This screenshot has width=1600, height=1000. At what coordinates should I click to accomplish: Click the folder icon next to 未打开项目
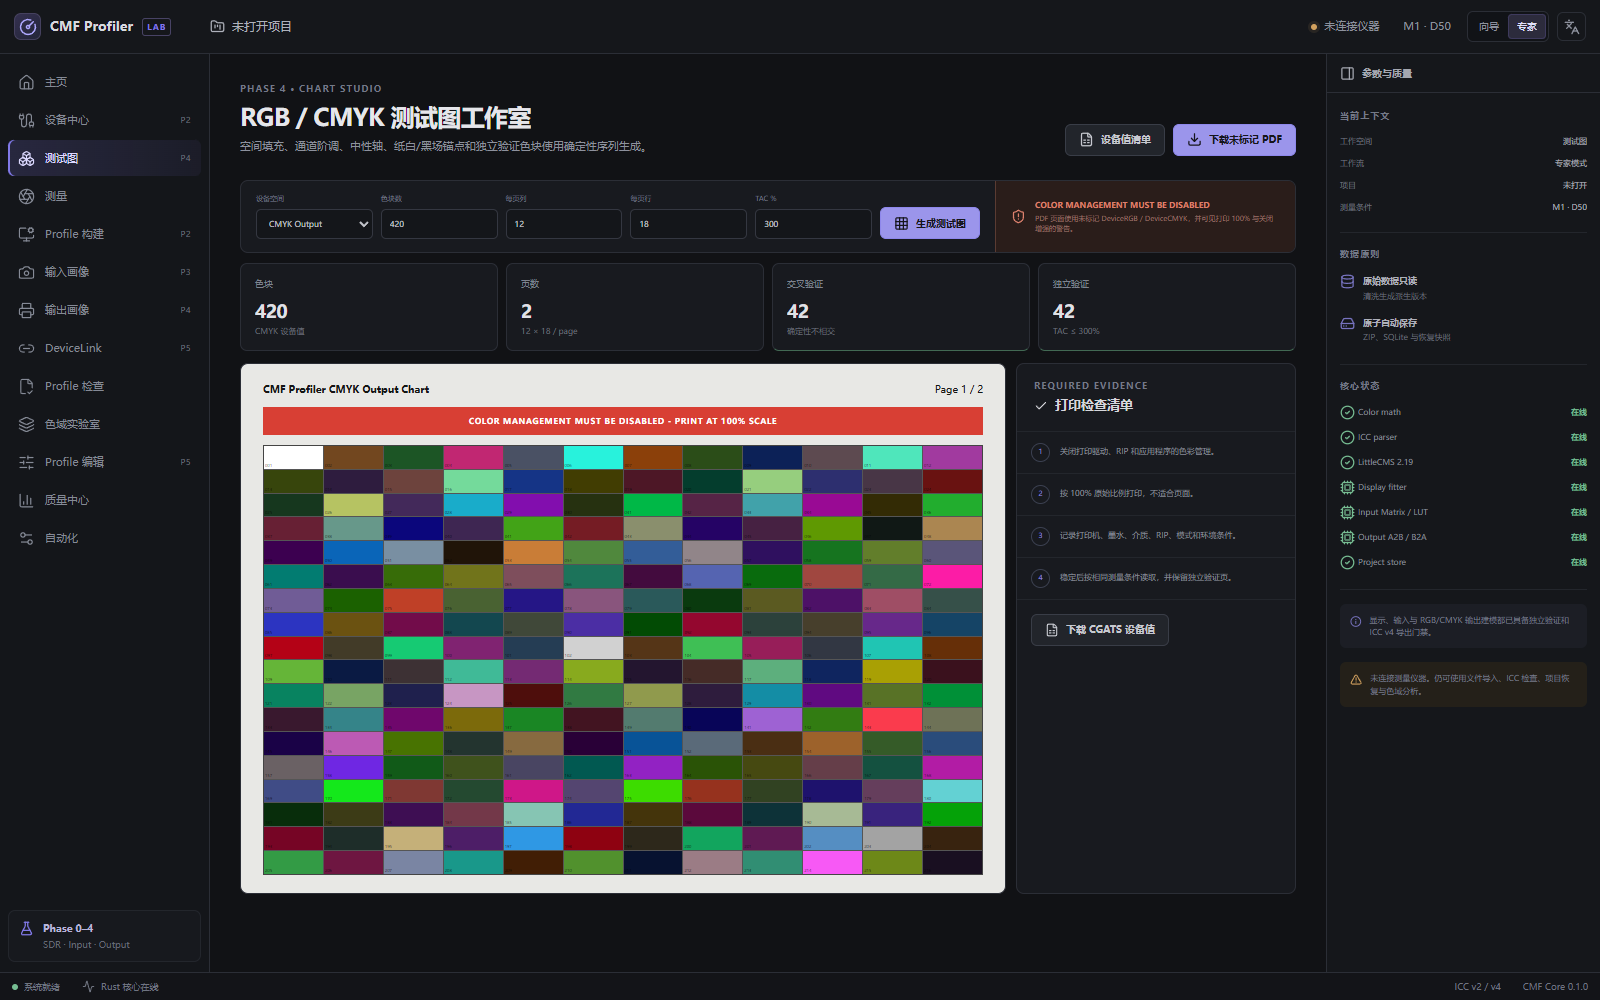click(x=217, y=27)
